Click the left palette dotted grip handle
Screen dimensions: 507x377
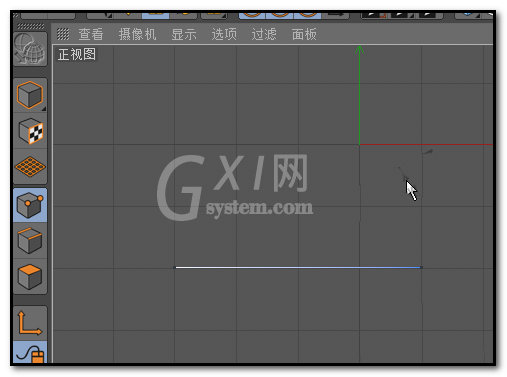pos(30,26)
